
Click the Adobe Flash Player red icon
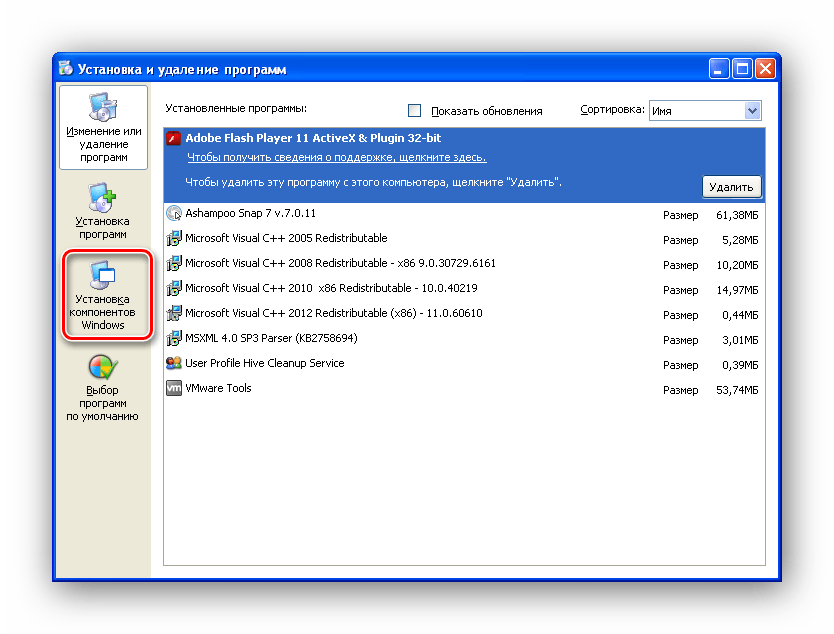[174, 139]
